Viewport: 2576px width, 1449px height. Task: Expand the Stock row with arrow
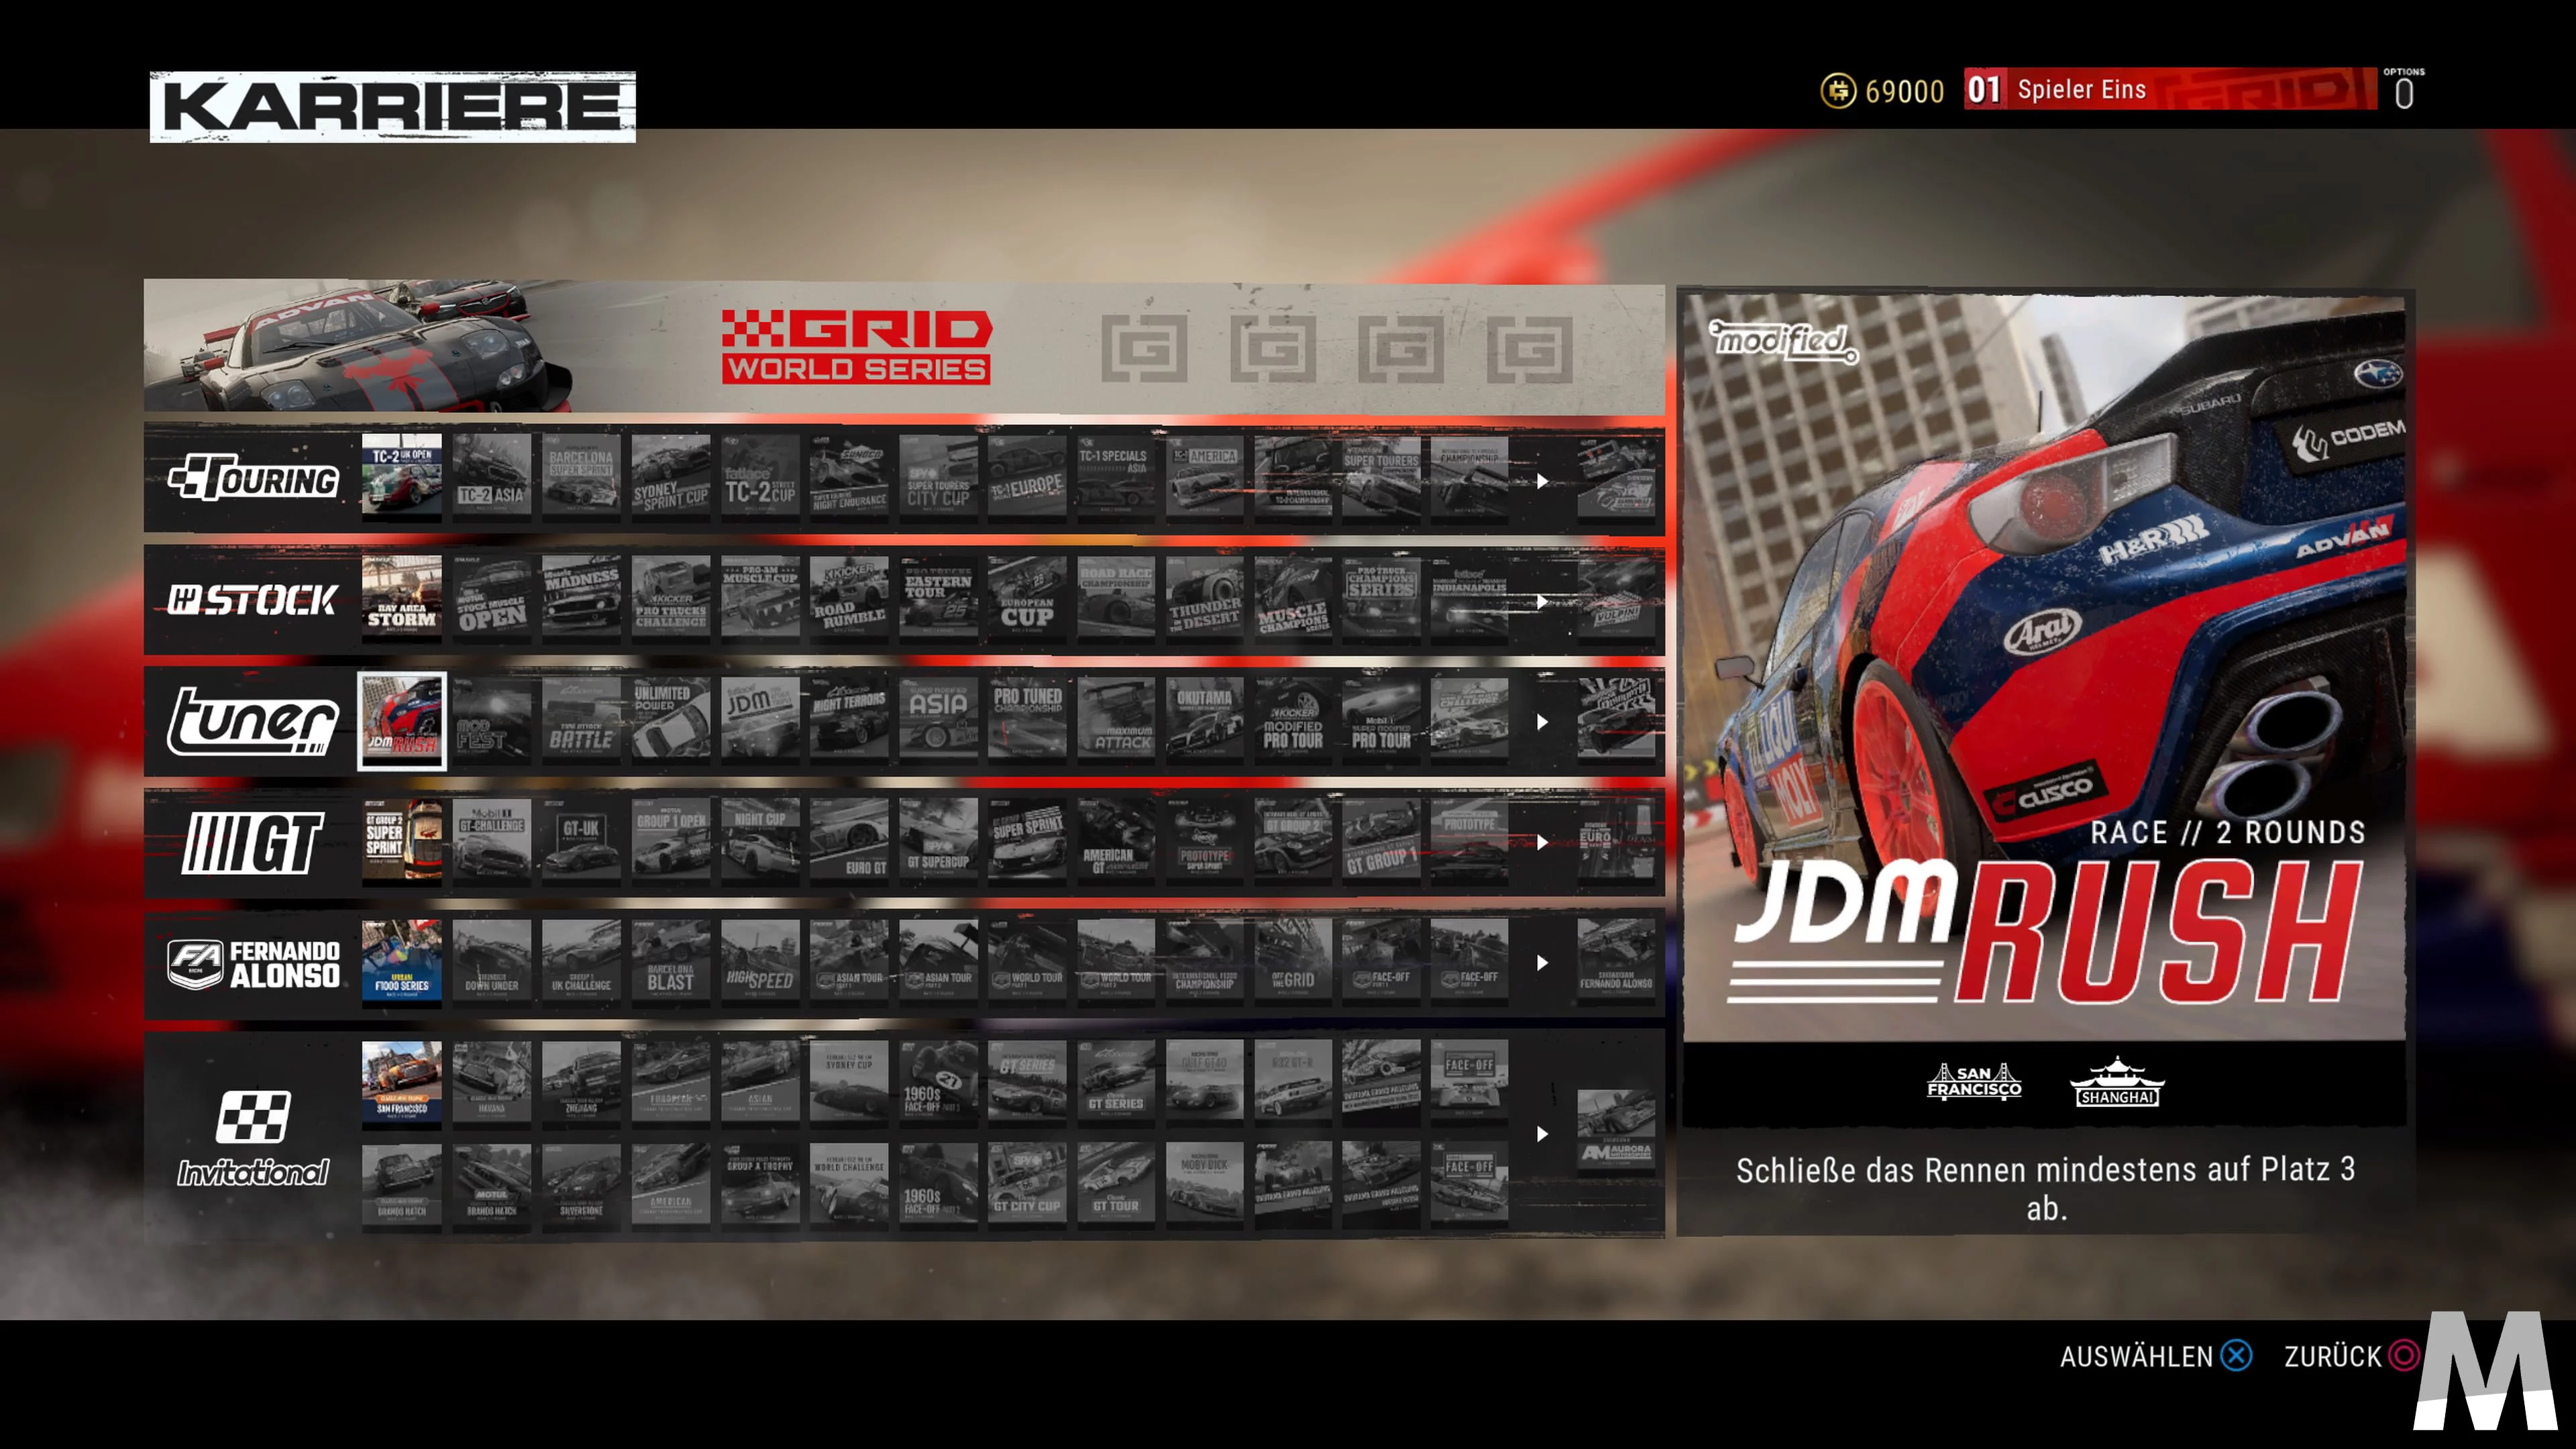point(1542,601)
